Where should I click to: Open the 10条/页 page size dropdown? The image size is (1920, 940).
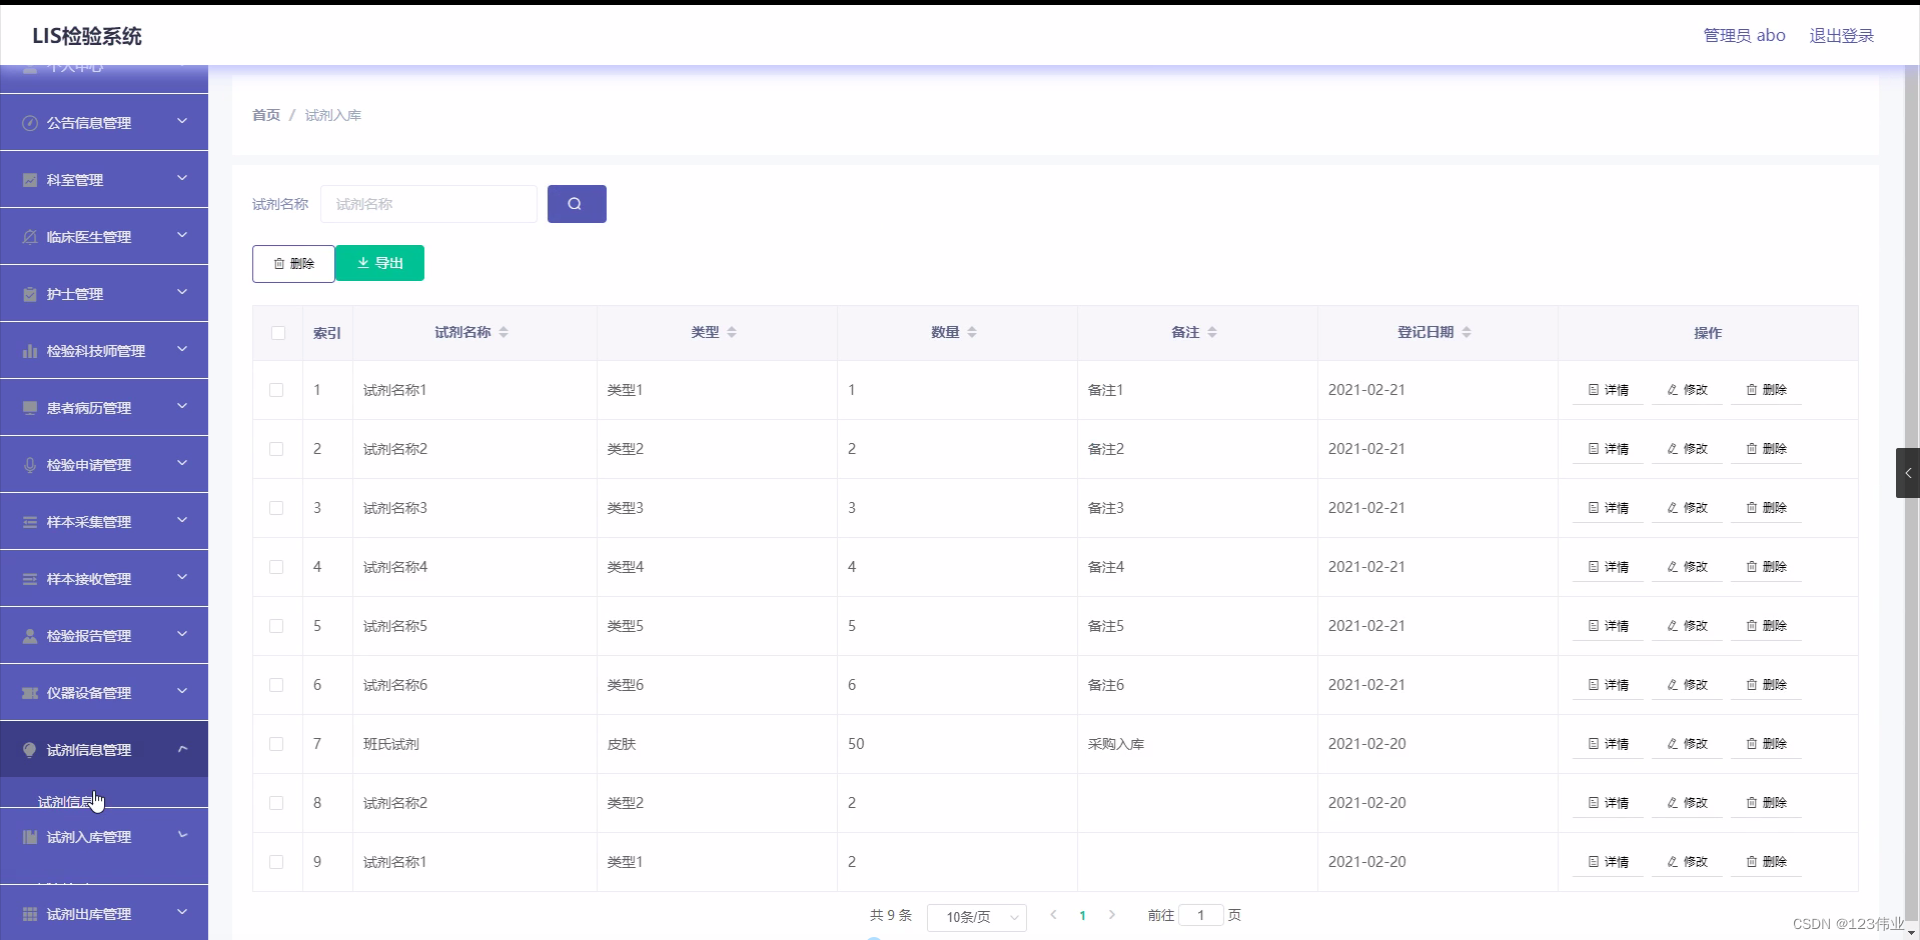click(977, 917)
